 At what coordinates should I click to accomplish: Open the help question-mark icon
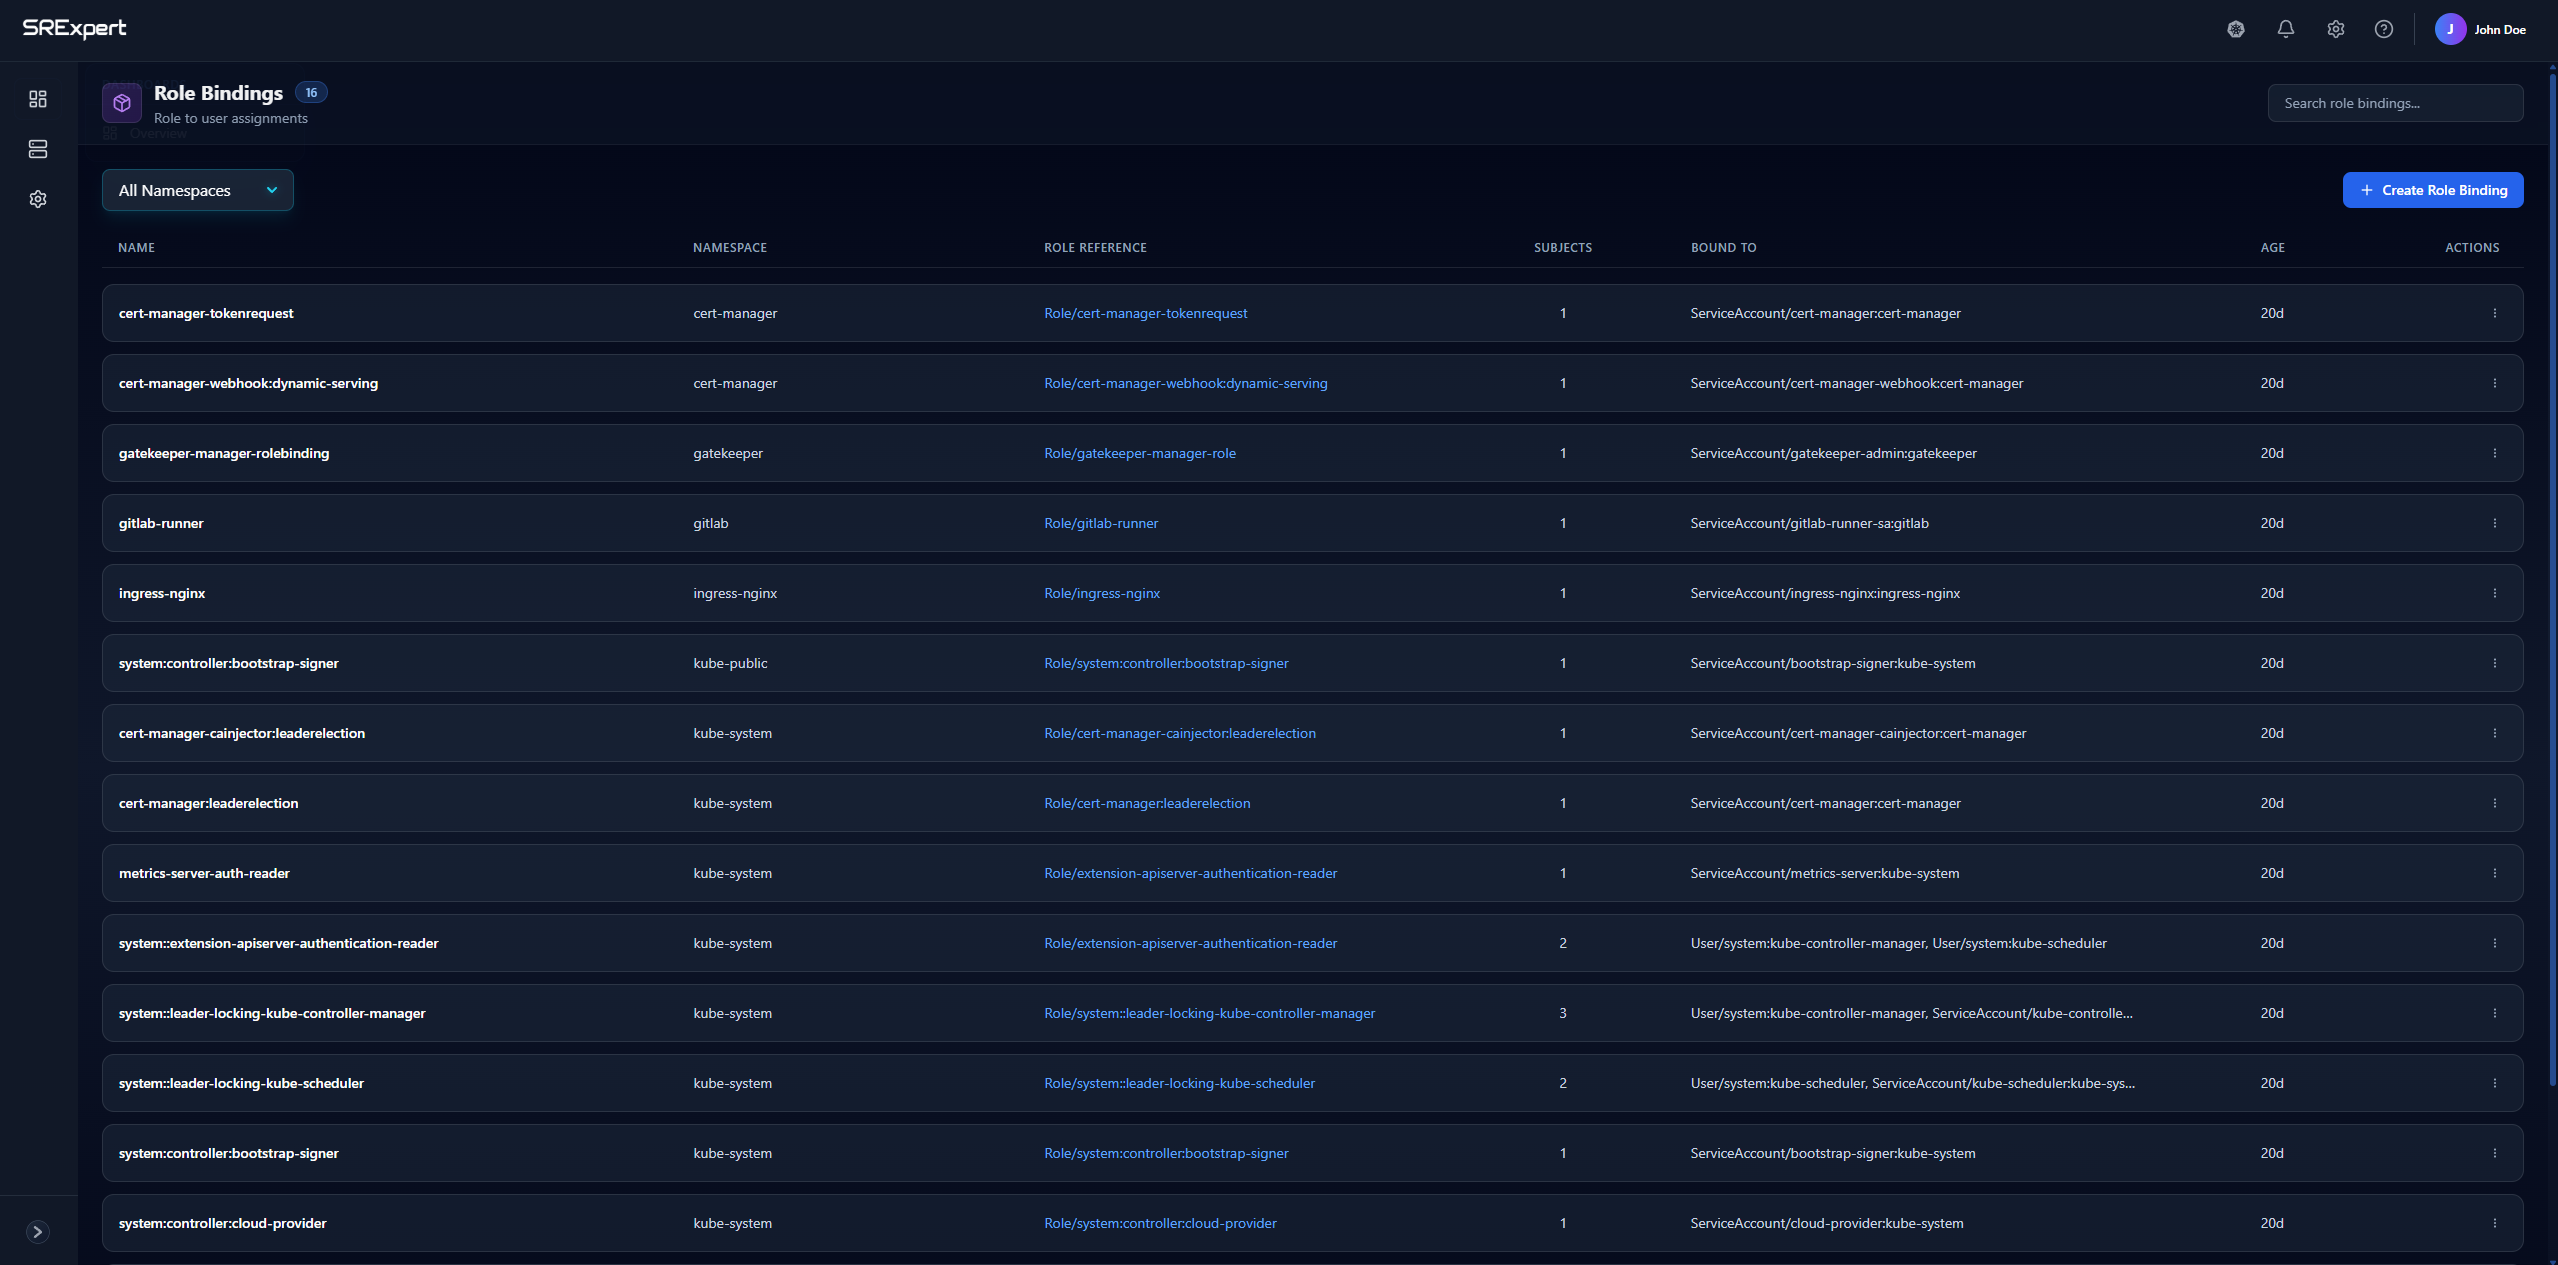coord(2385,29)
